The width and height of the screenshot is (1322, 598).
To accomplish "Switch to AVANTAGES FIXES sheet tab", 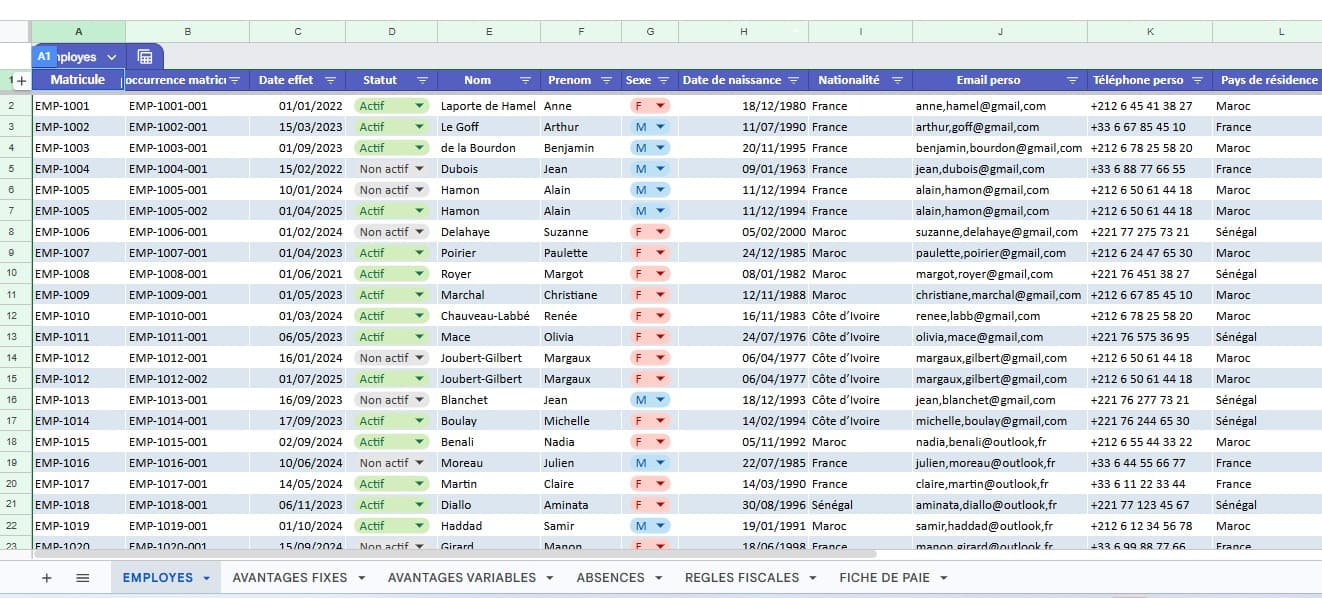I will pyautogui.click(x=290, y=578).
